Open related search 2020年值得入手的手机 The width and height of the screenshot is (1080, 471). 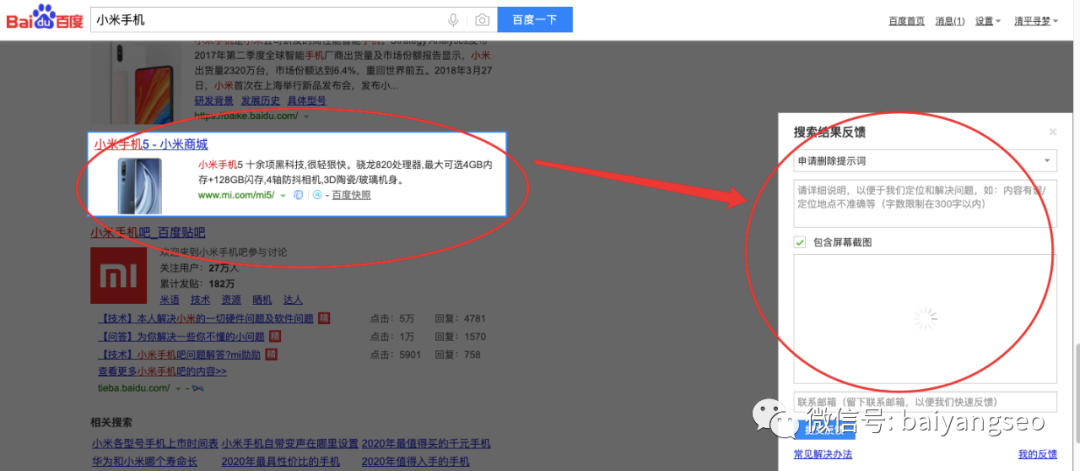(x=415, y=461)
